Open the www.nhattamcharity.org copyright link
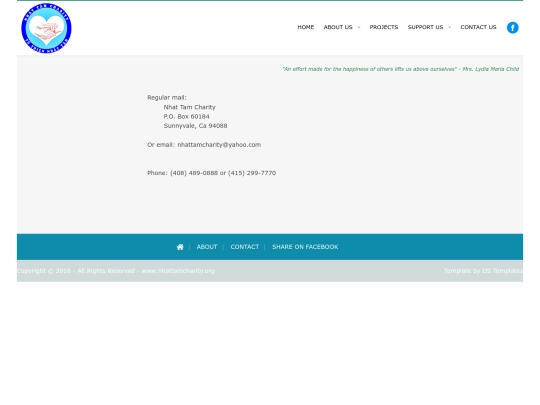 tap(178, 271)
